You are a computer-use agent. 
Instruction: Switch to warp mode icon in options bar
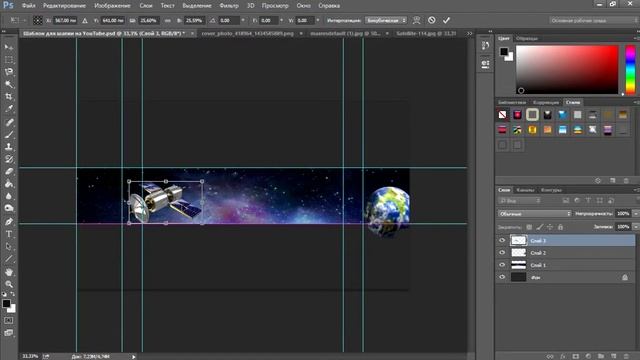coord(416,20)
